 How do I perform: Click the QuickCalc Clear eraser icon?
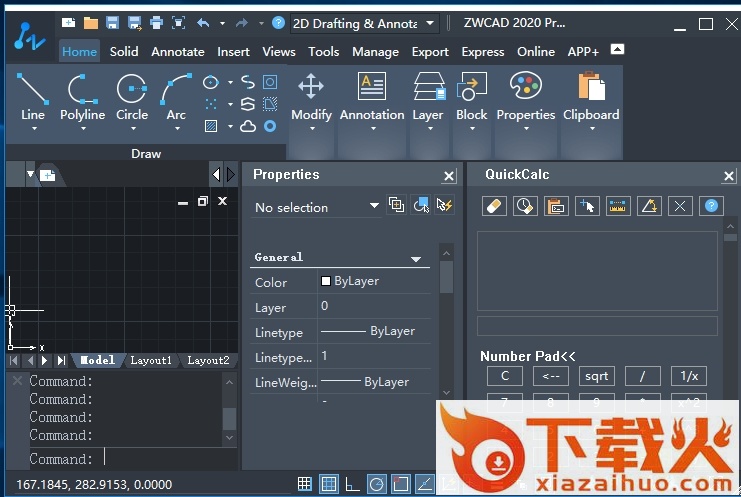pyautogui.click(x=494, y=206)
